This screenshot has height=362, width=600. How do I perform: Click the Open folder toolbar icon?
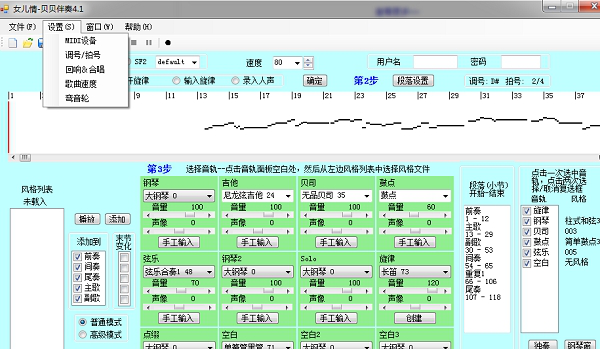pyautogui.click(x=28, y=43)
